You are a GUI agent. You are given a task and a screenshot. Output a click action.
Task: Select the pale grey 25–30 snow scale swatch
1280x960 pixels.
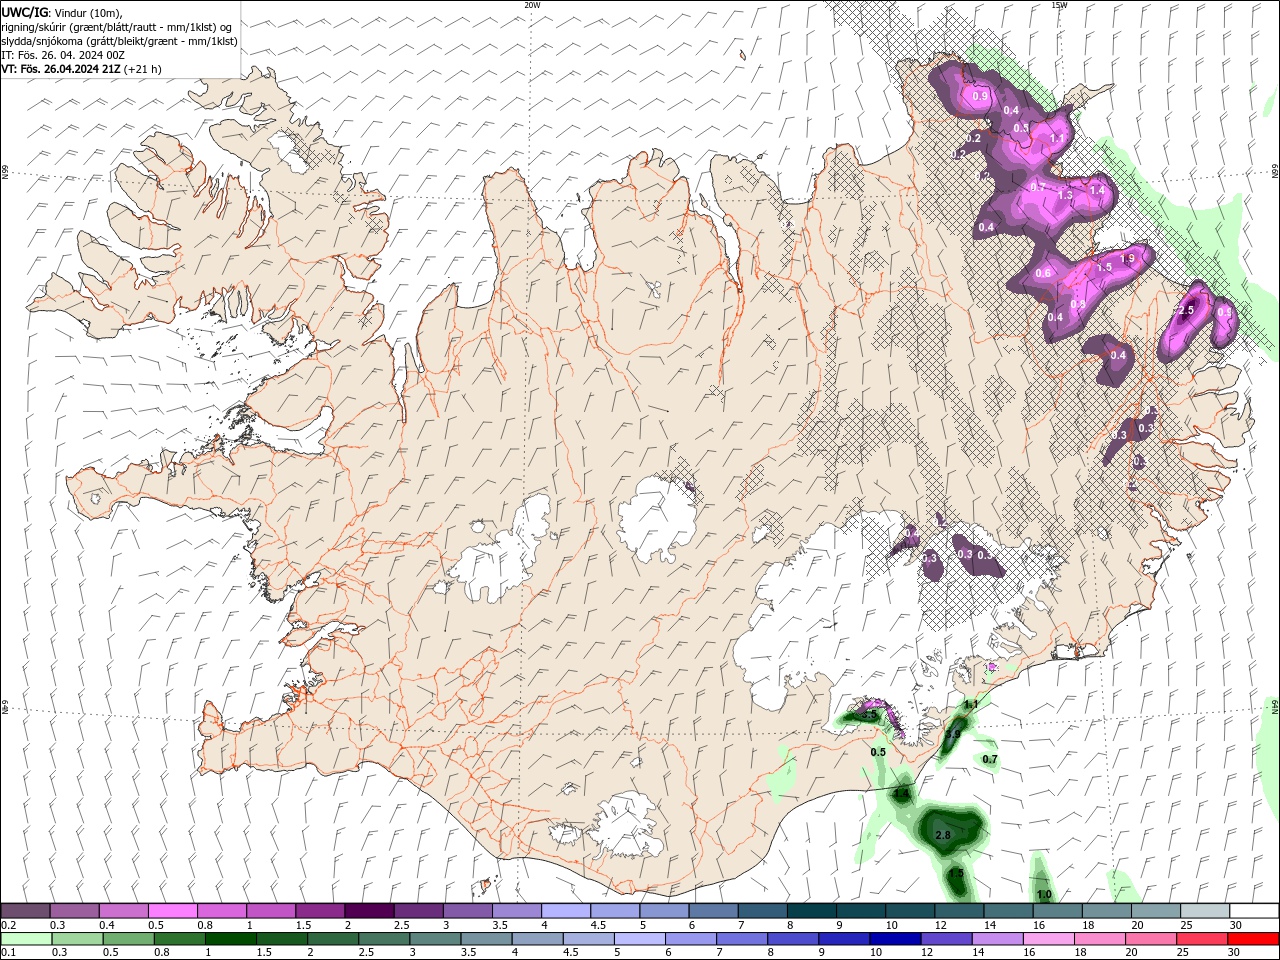[x=1206, y=911]
